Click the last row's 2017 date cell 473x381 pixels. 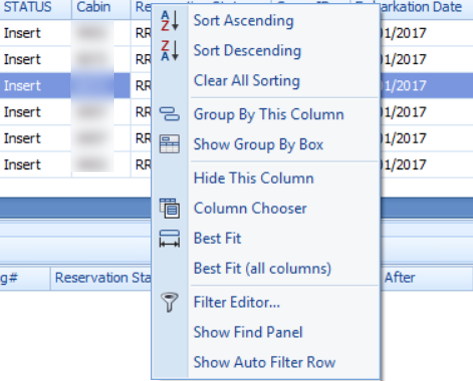[426, 165]
